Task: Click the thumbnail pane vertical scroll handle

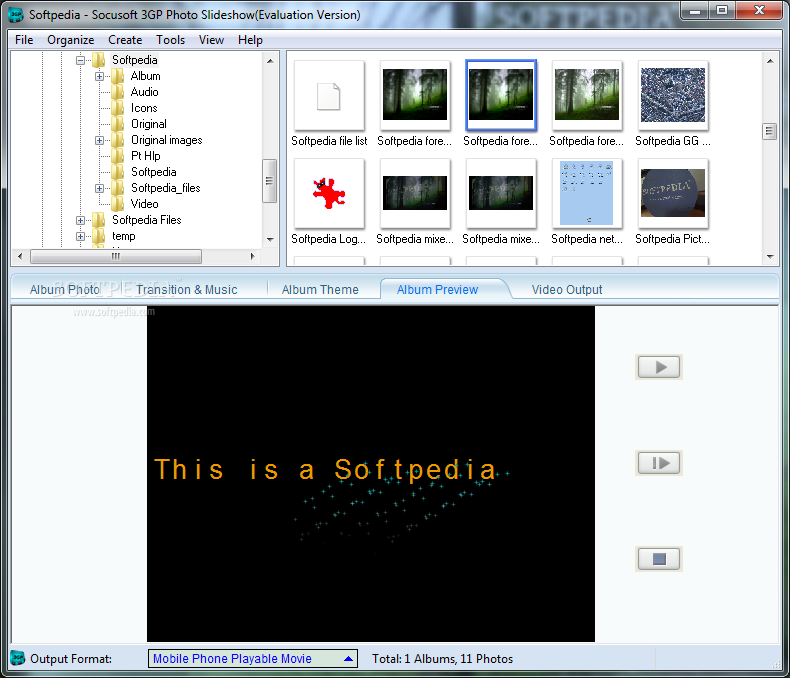Action: 769,131
